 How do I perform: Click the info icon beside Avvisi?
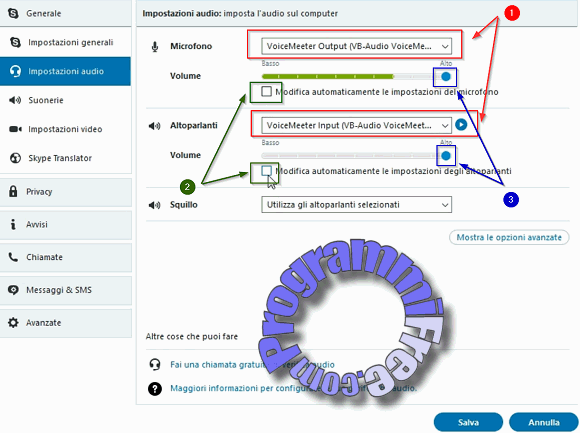tap(13, 224)
